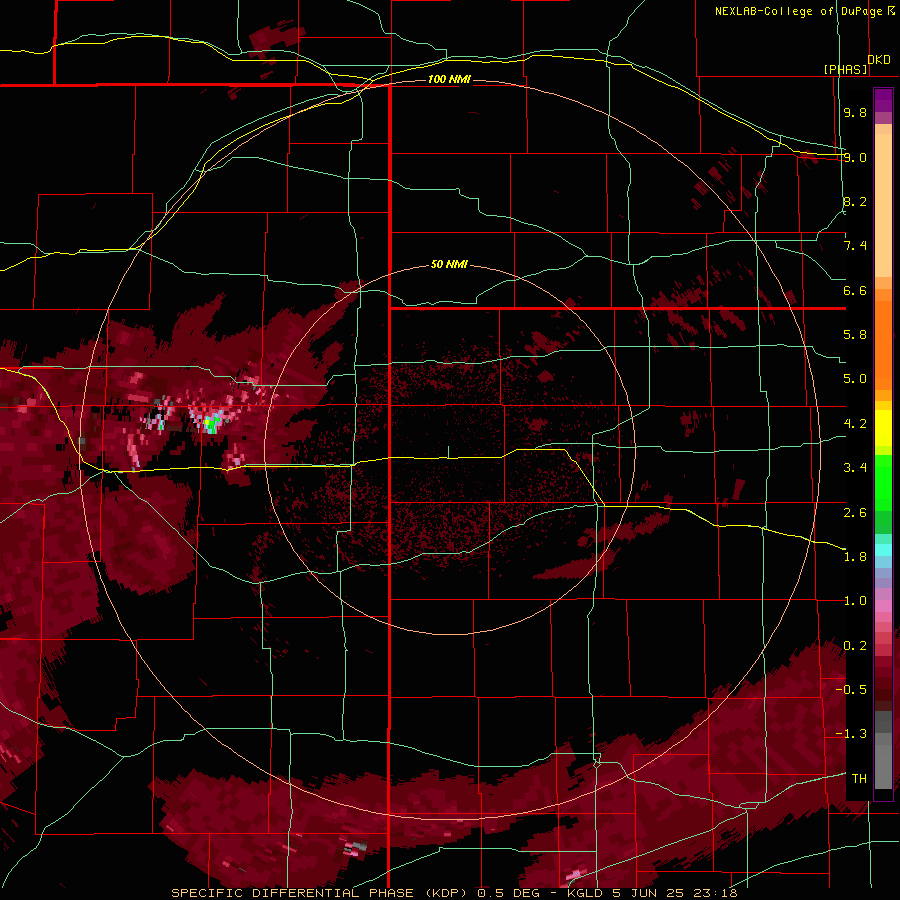Click the 5.8 scale value

(x=855, y=335)
